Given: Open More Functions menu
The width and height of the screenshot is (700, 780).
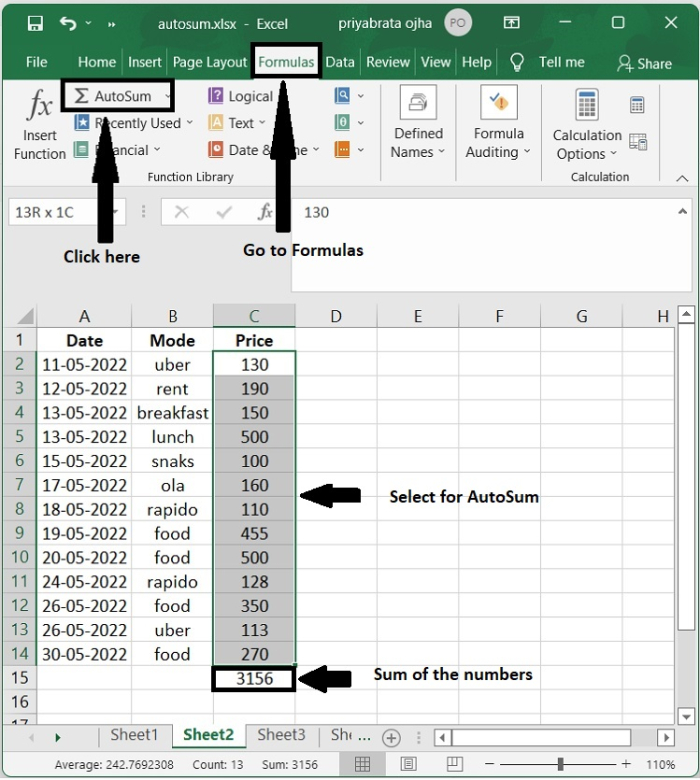Looking at the screenshot, I should 349,149.
